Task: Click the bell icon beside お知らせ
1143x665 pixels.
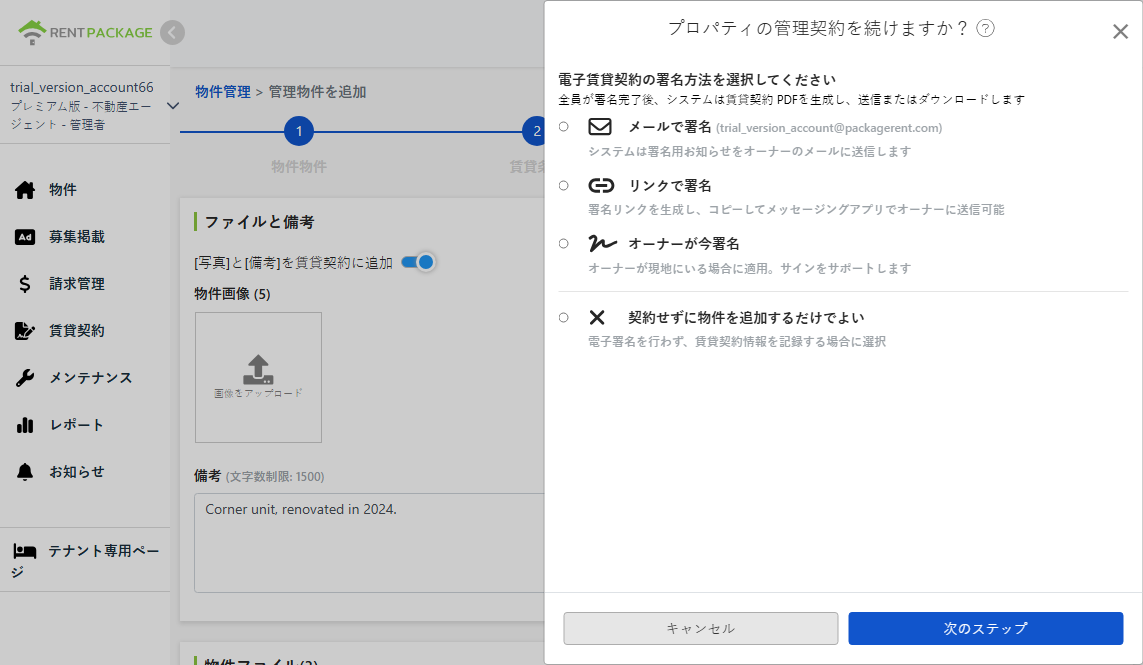Action: 25,472
